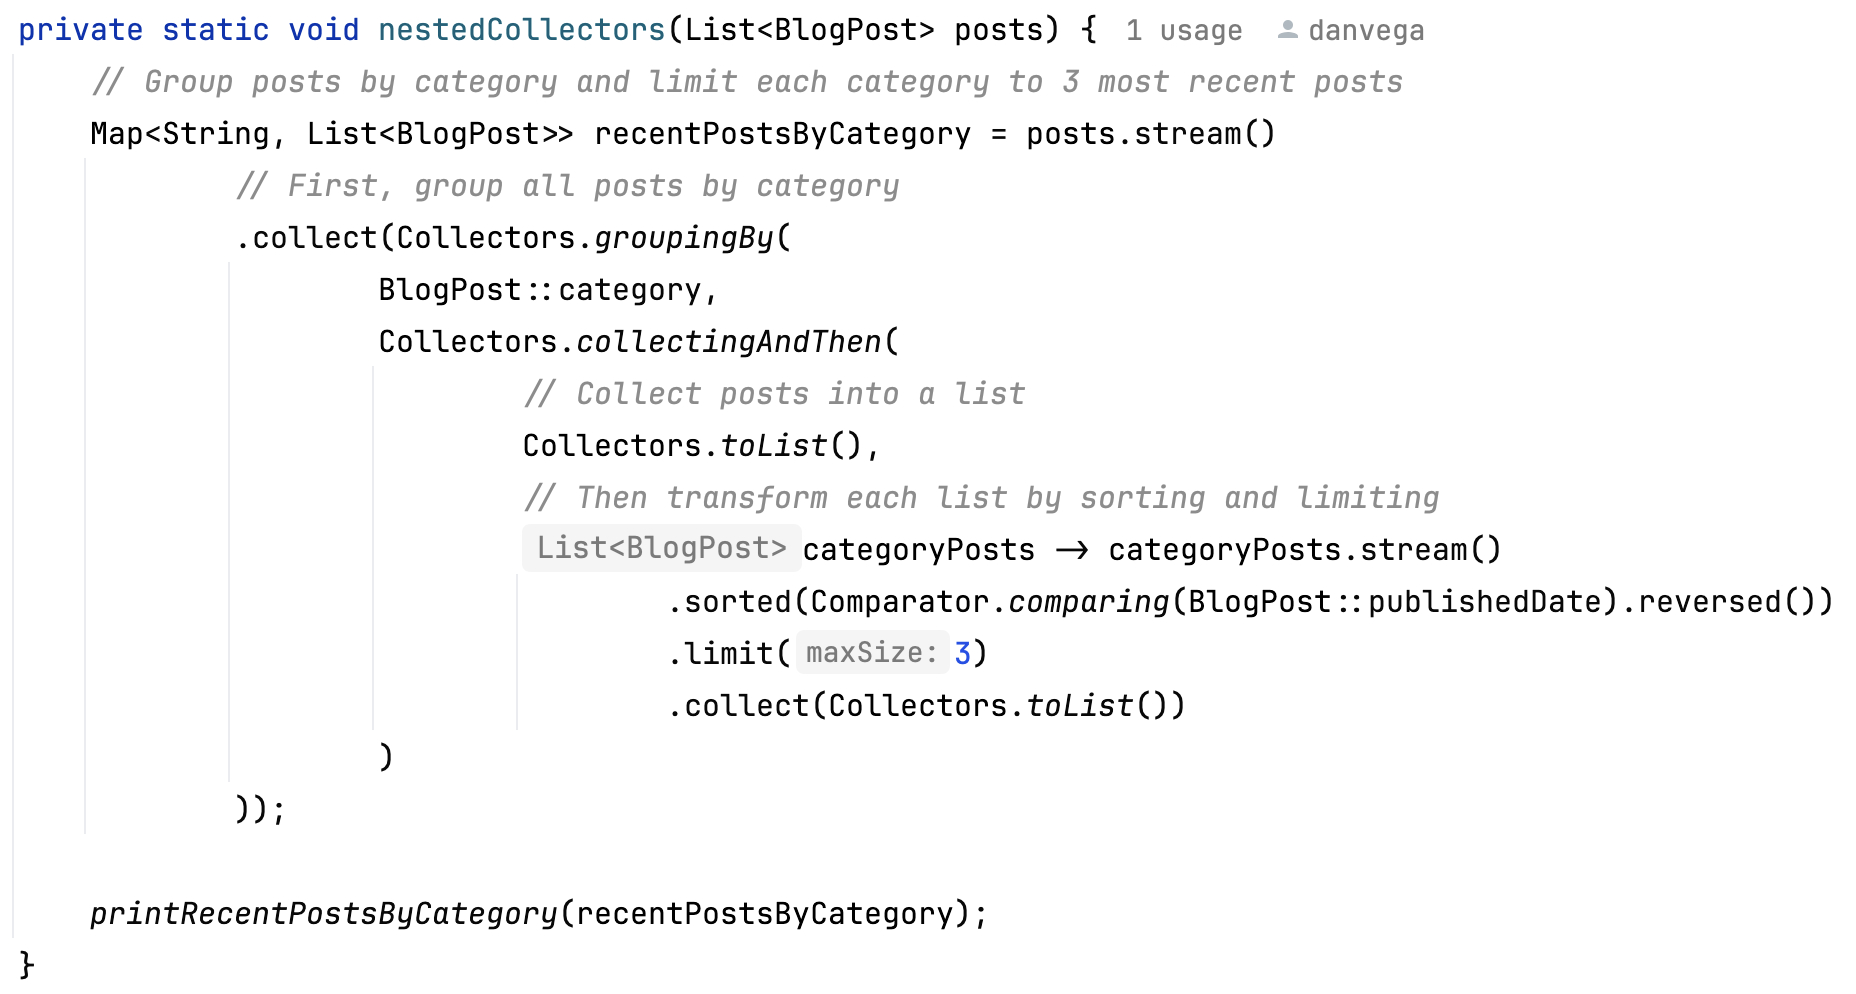Click the nestedCollectors method name
The width and height of the screenshot is (1856, 994).
521,30
